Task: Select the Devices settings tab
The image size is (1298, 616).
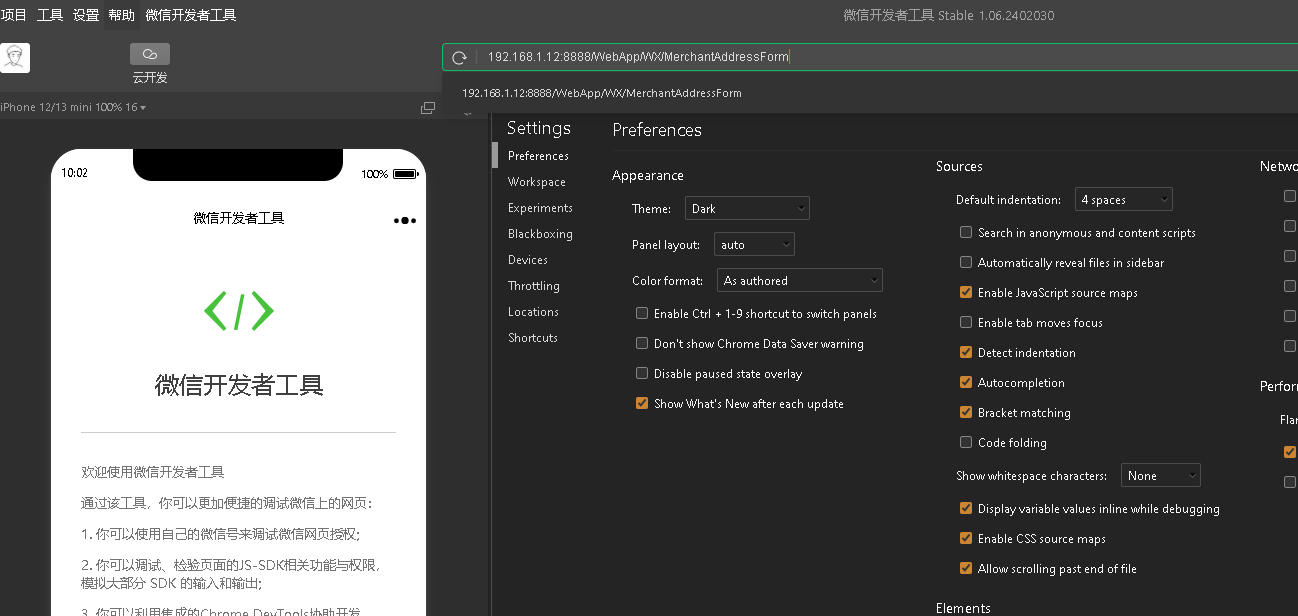Action: point(528,260)
